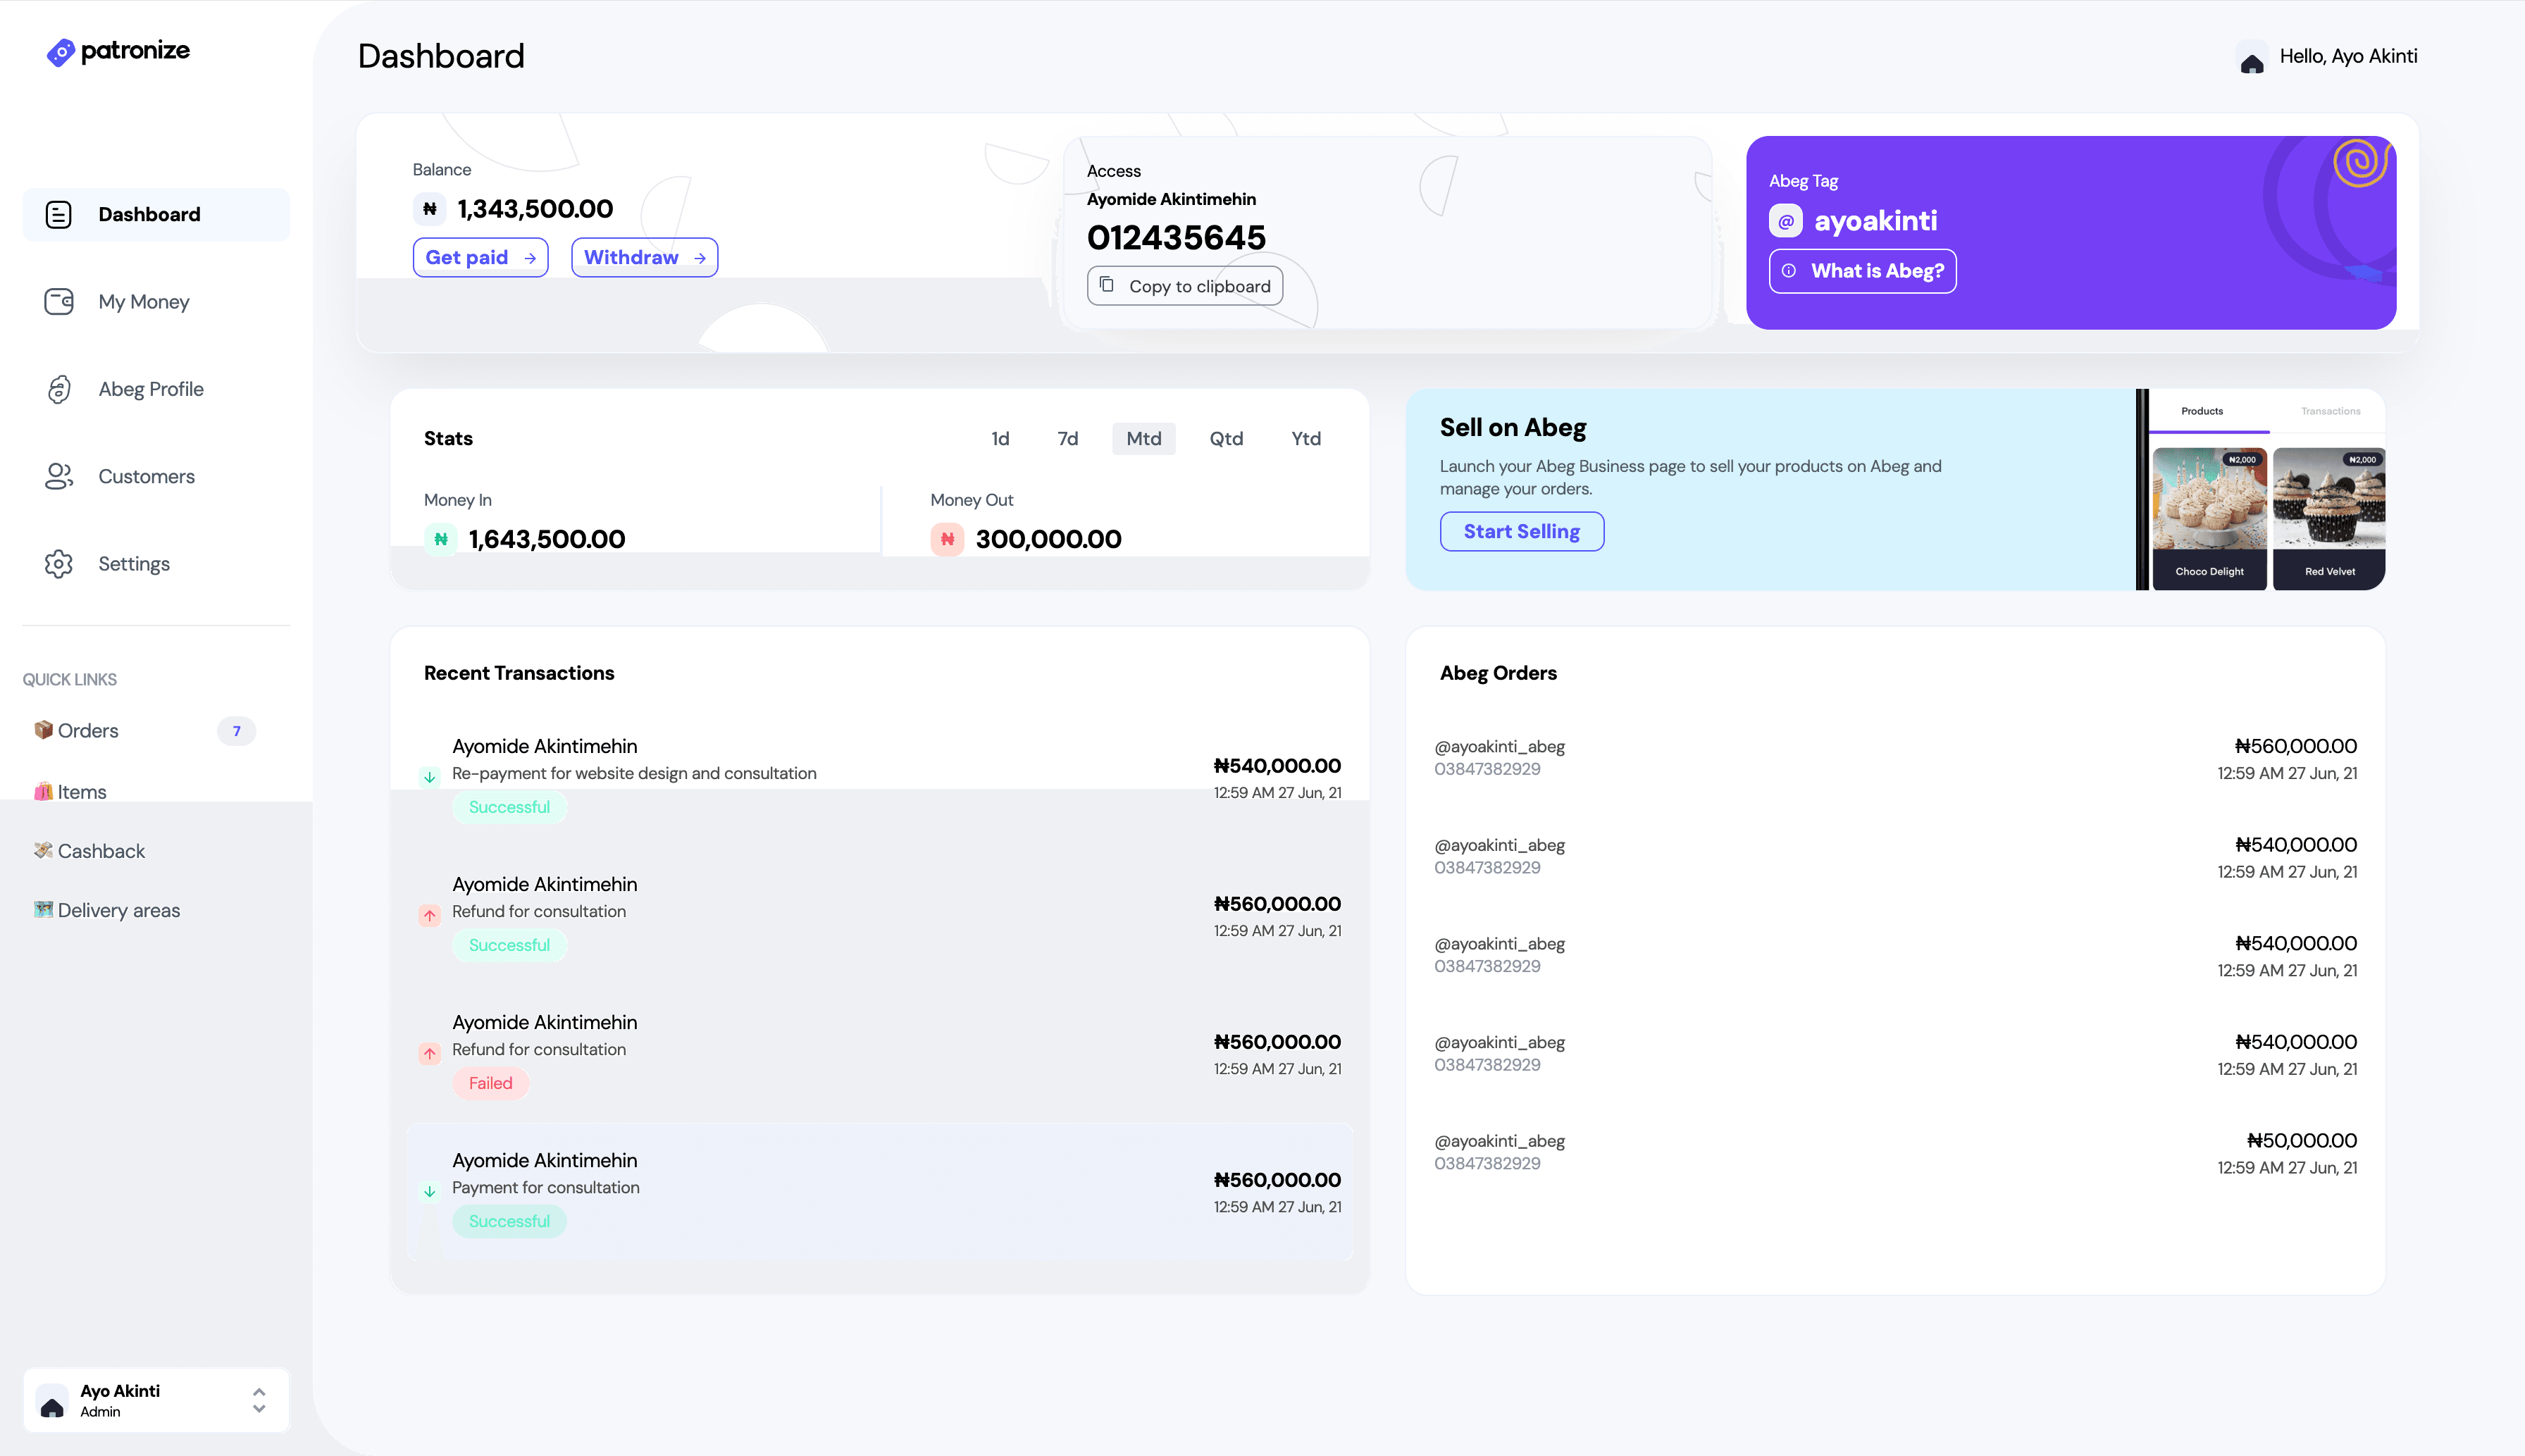Click the Failed status badge
Screen dimensions: 2525x1456
pyautogui.click(x=490, y=1083)
